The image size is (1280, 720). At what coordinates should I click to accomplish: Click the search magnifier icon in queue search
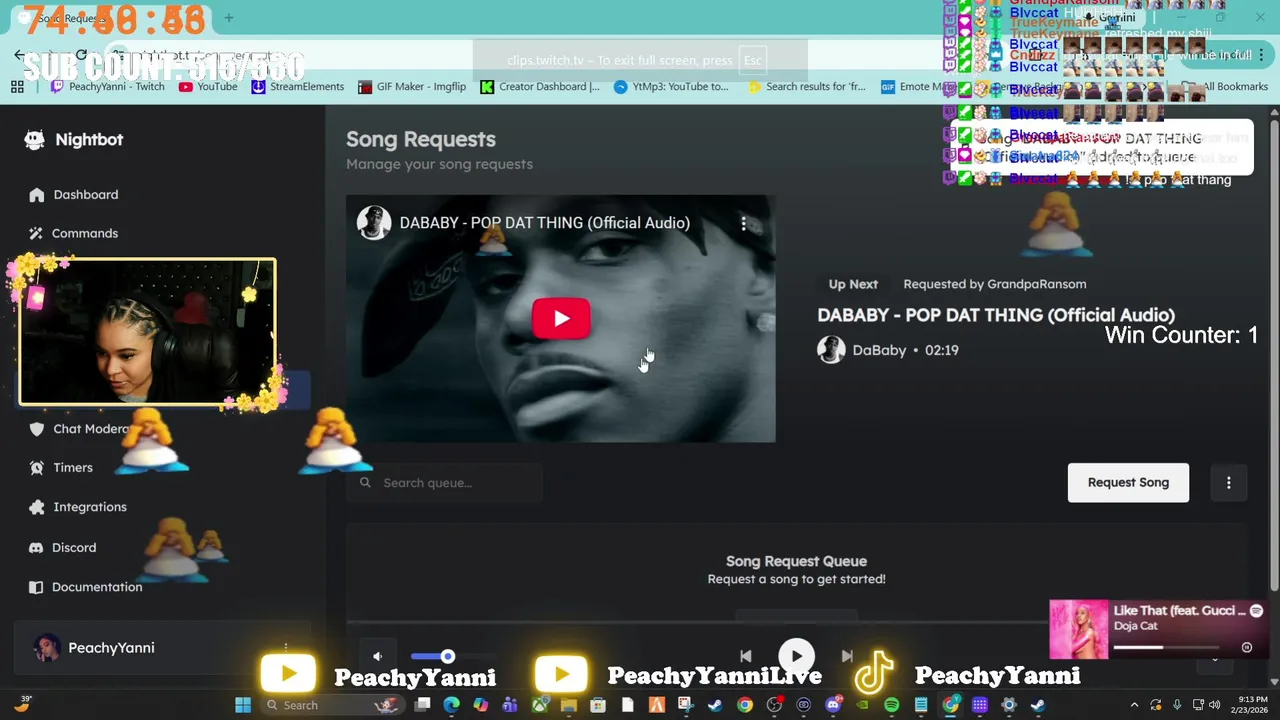point(365,483)
